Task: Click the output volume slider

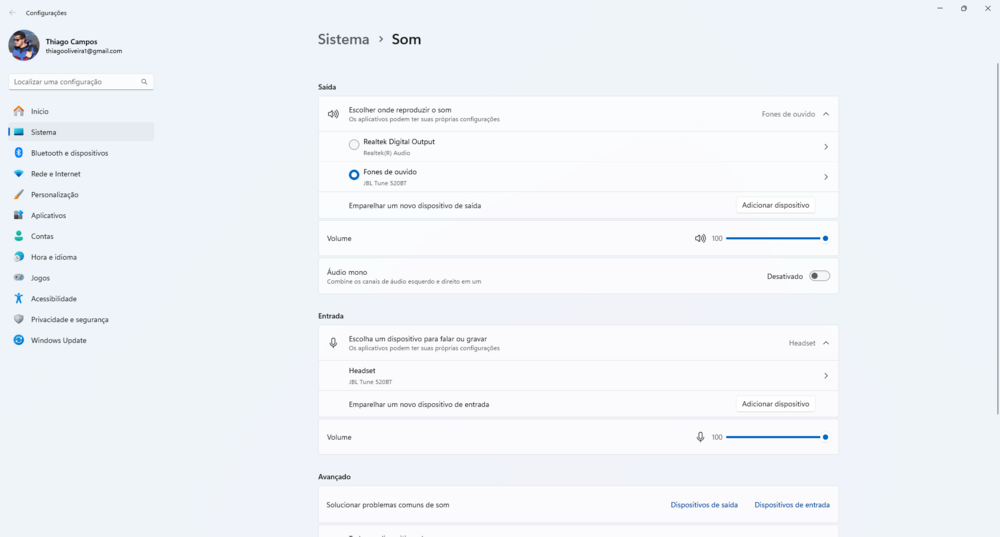Action: tap(774, 239)
